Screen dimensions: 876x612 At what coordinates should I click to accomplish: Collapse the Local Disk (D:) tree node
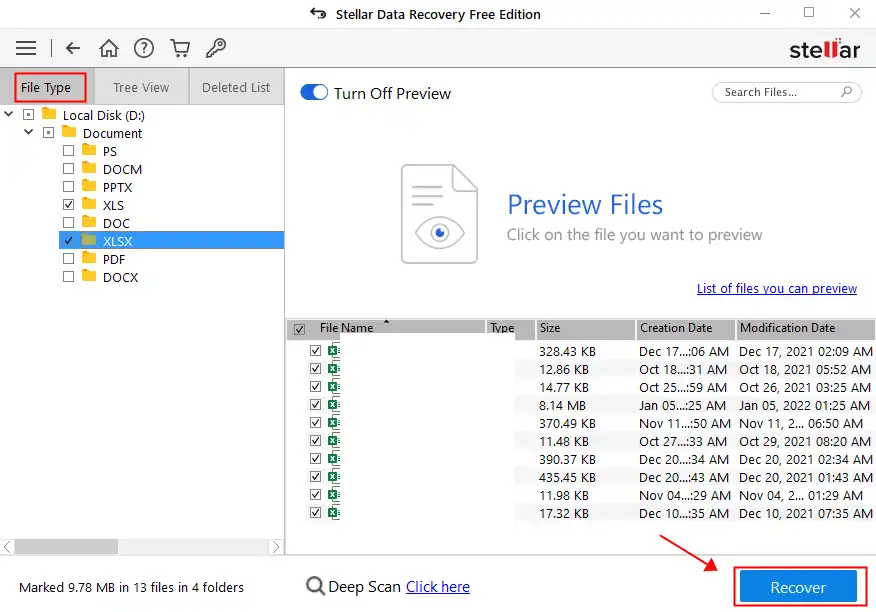click(x=8, y=114)
